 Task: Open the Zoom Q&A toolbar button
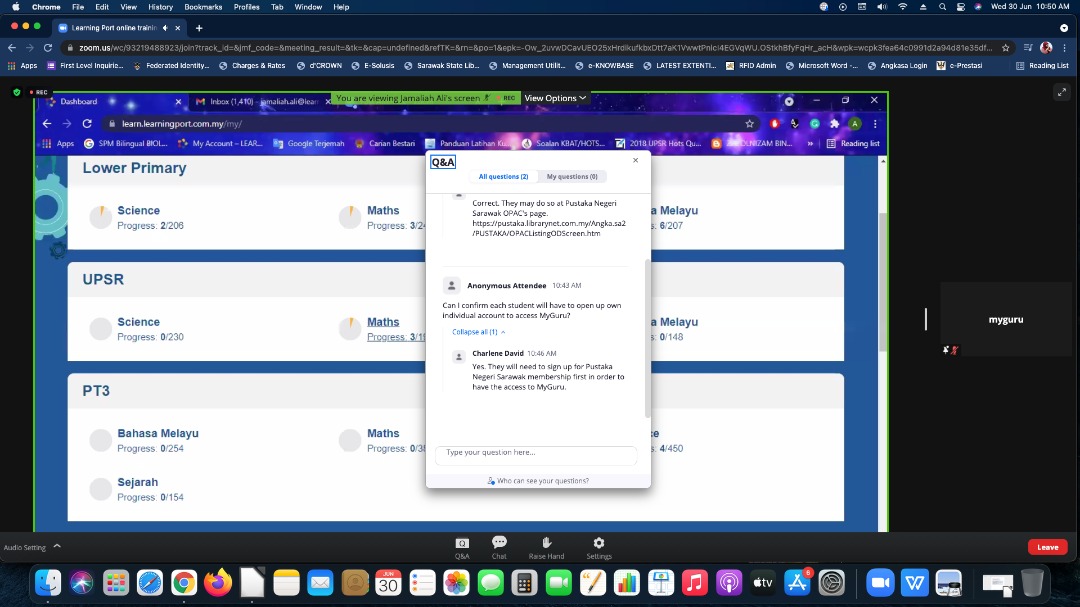click(462, 548)
